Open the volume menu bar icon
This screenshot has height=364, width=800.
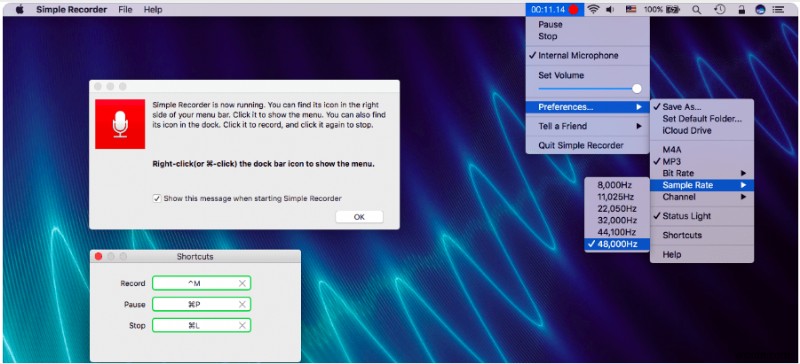610,10
